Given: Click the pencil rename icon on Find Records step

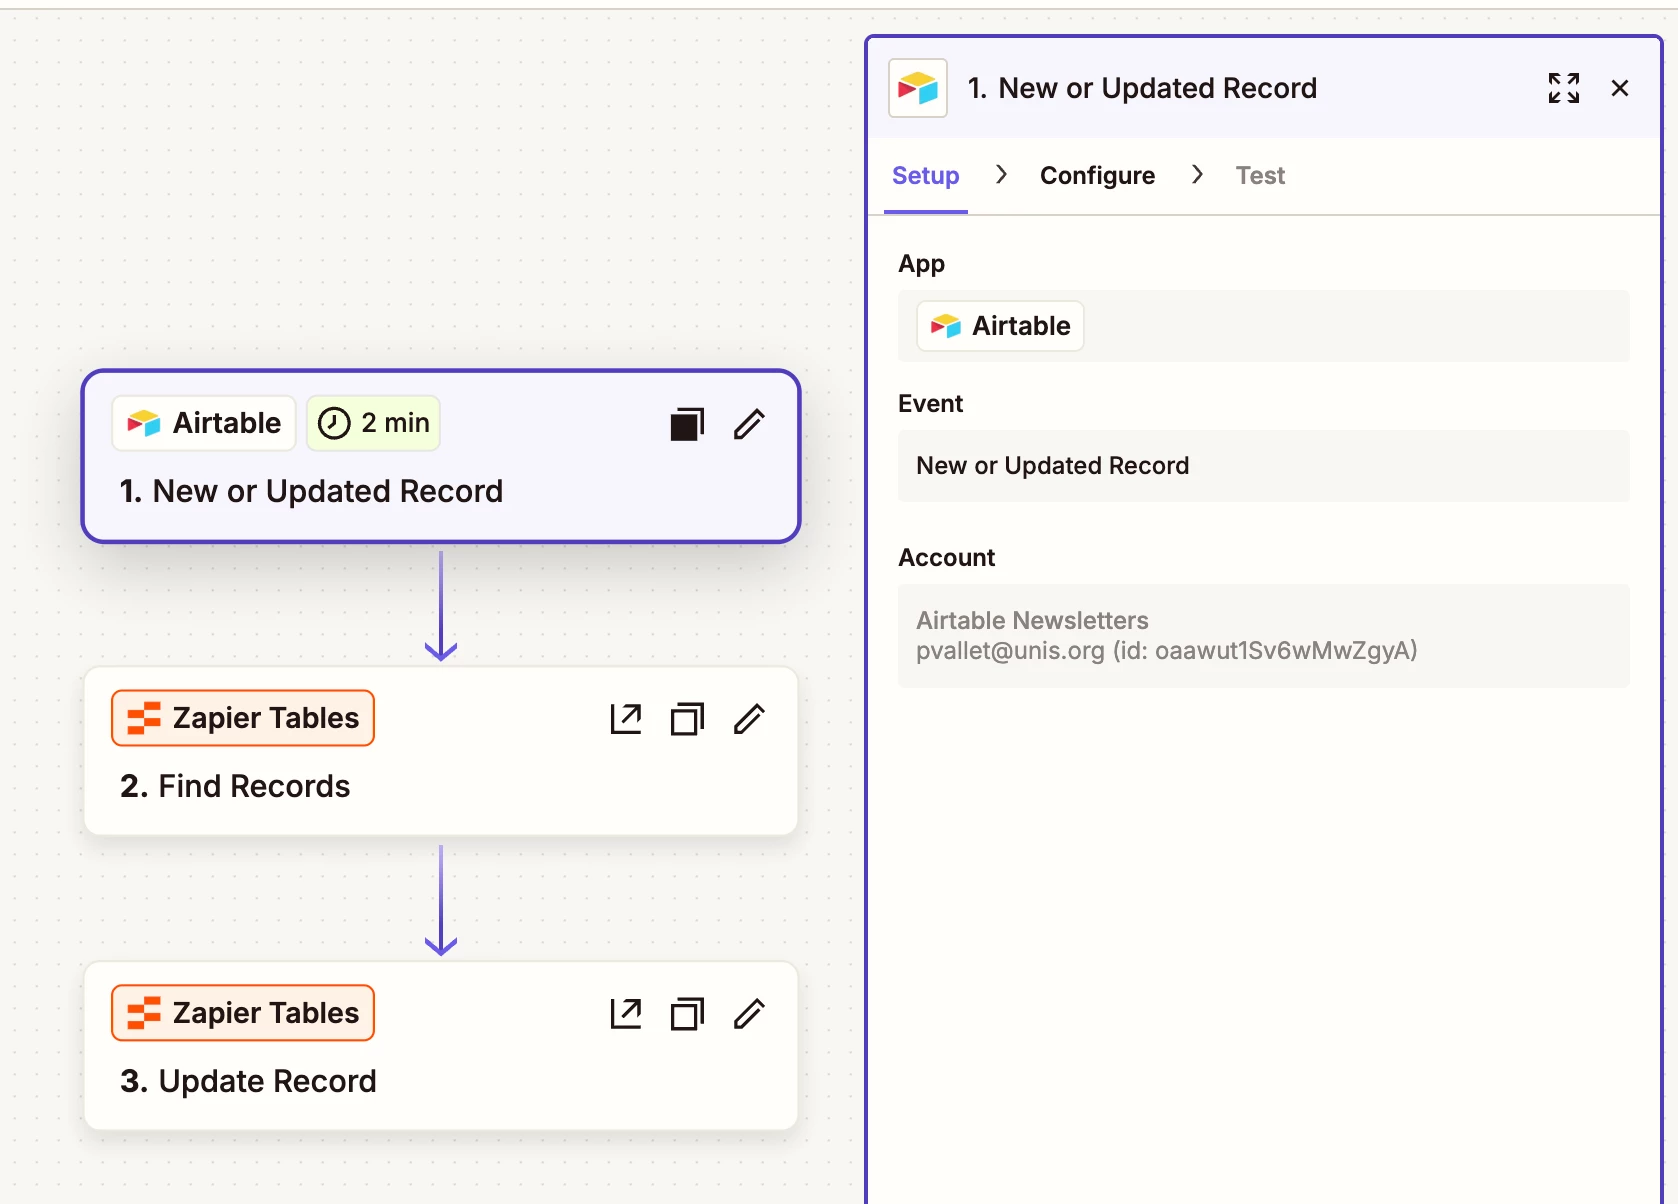Looking at the screenshot, I should [749, 719].
